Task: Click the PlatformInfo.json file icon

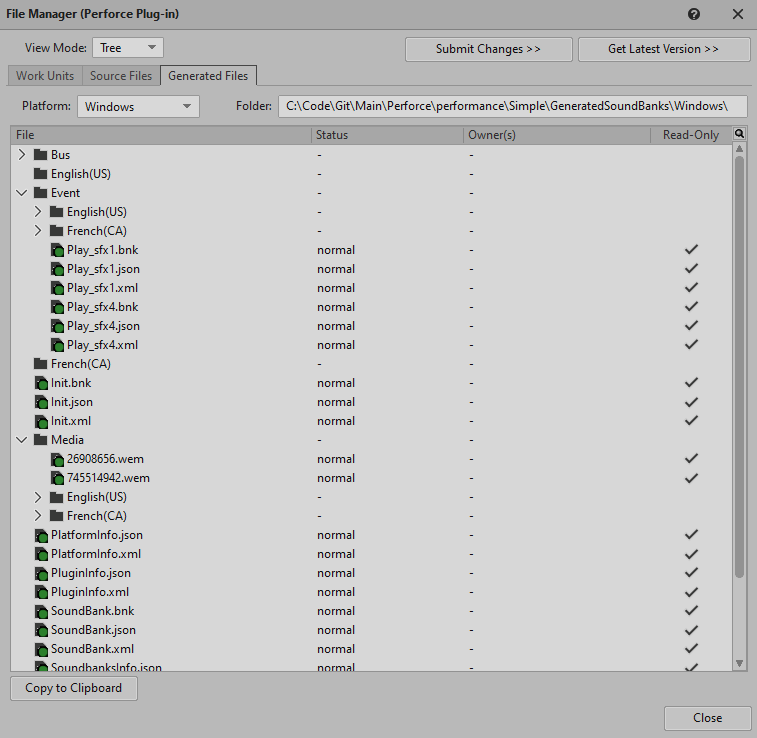Action: click(41, 535)
